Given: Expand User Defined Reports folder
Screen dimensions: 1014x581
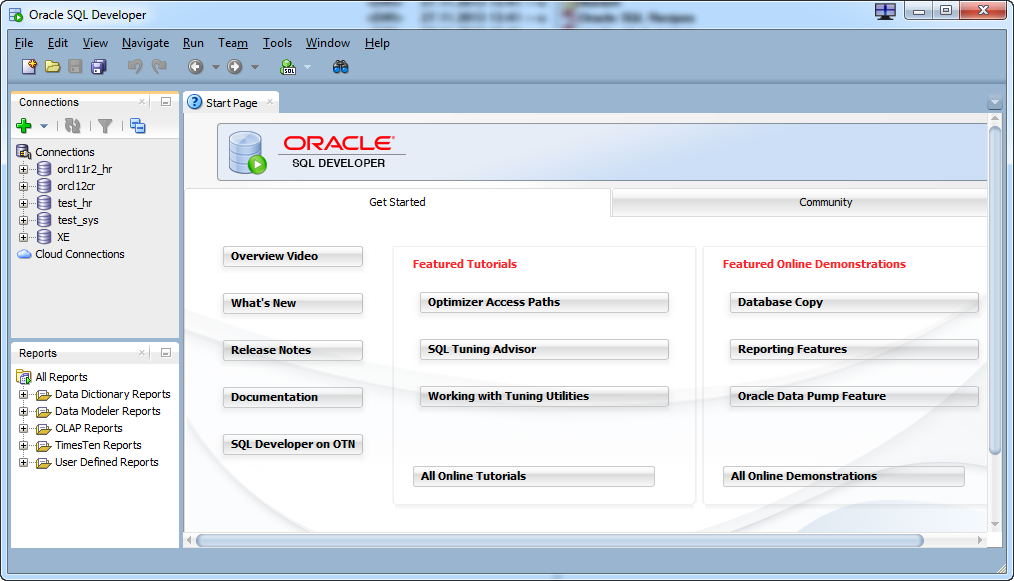Looking at the screenshot, I should click(x=23, y=463).
